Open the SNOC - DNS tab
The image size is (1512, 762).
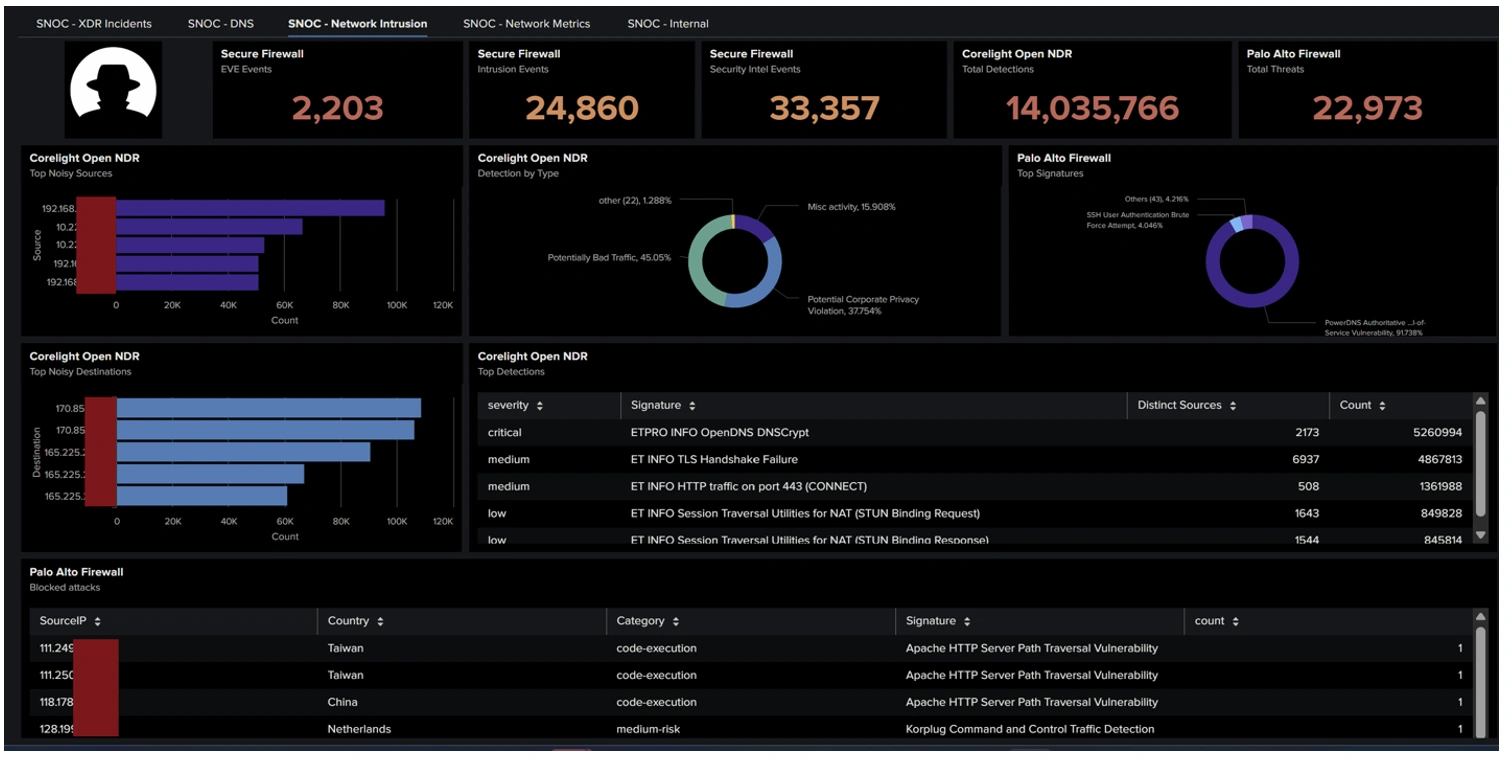220,23
